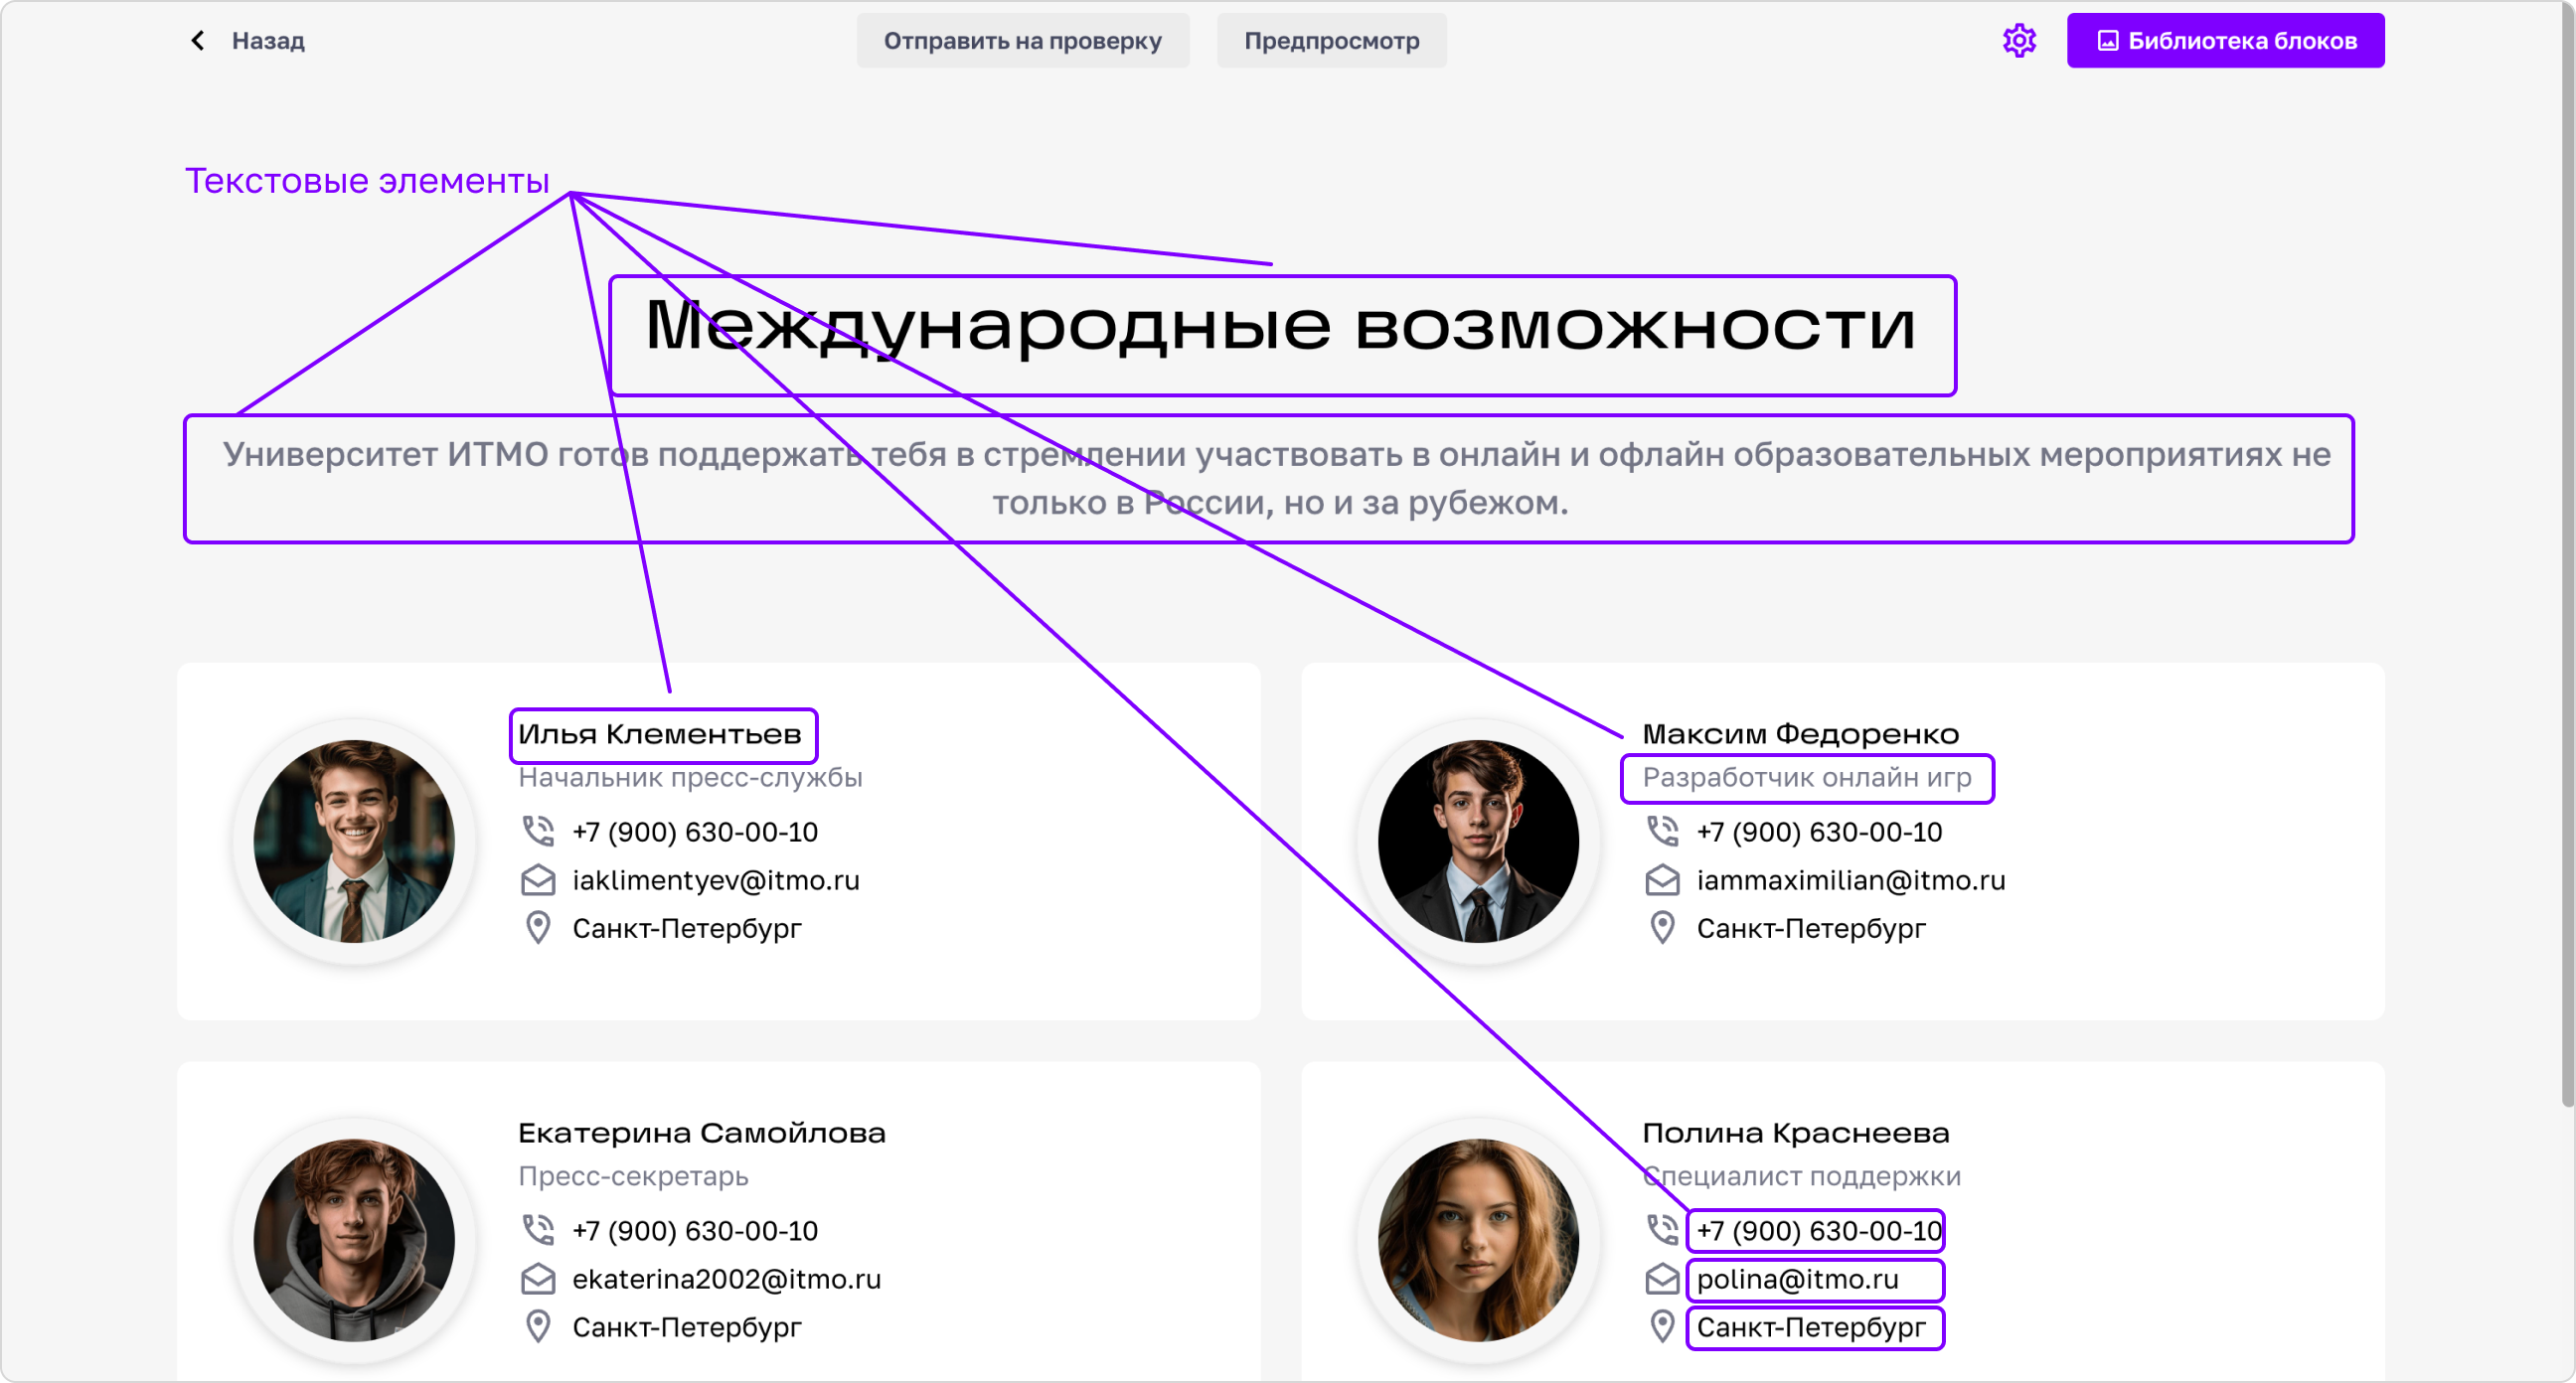Screen dimensions: 2576x1383
Task: Click phone icon in Илья Клементьев card
Action: tap(538, 831)
